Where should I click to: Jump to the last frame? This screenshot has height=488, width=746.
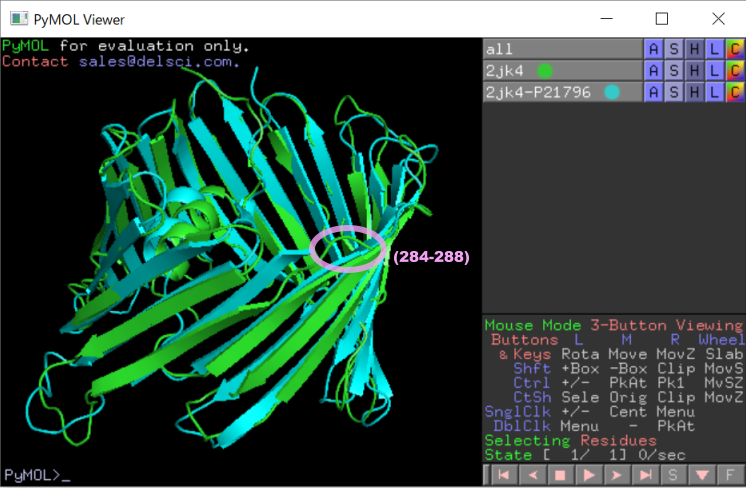[x=647, y=475]
